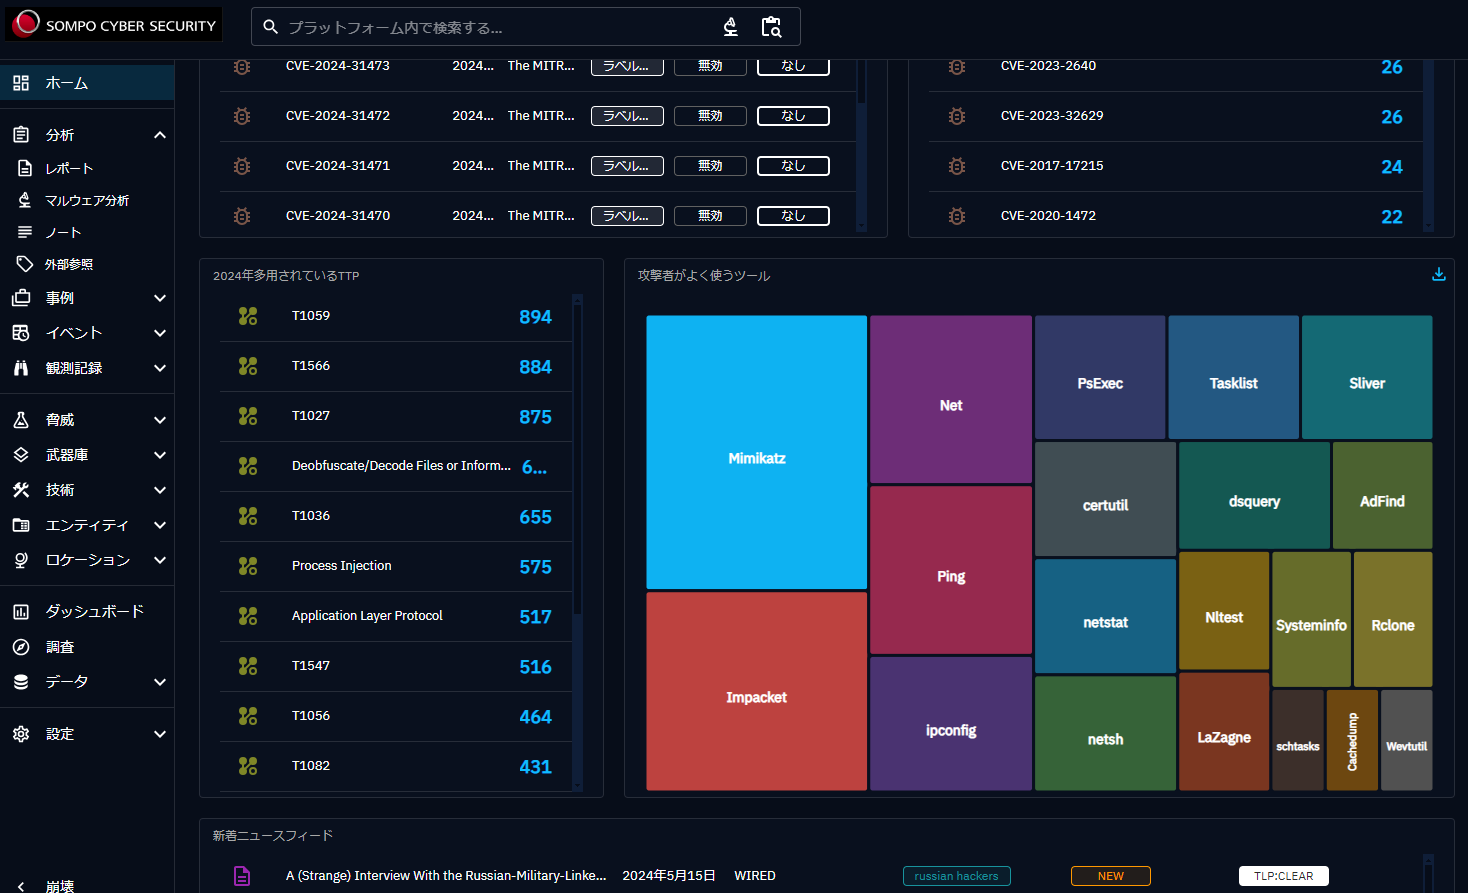The width and height of the screenshot is (1468, 893).
Task: Select the LaZagne treemap tile
Action: (x=1224, y=732)
